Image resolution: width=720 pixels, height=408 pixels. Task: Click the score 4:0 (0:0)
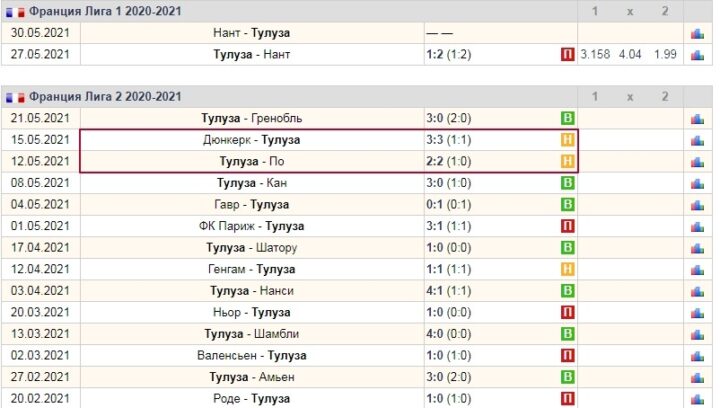coord(449,334)
